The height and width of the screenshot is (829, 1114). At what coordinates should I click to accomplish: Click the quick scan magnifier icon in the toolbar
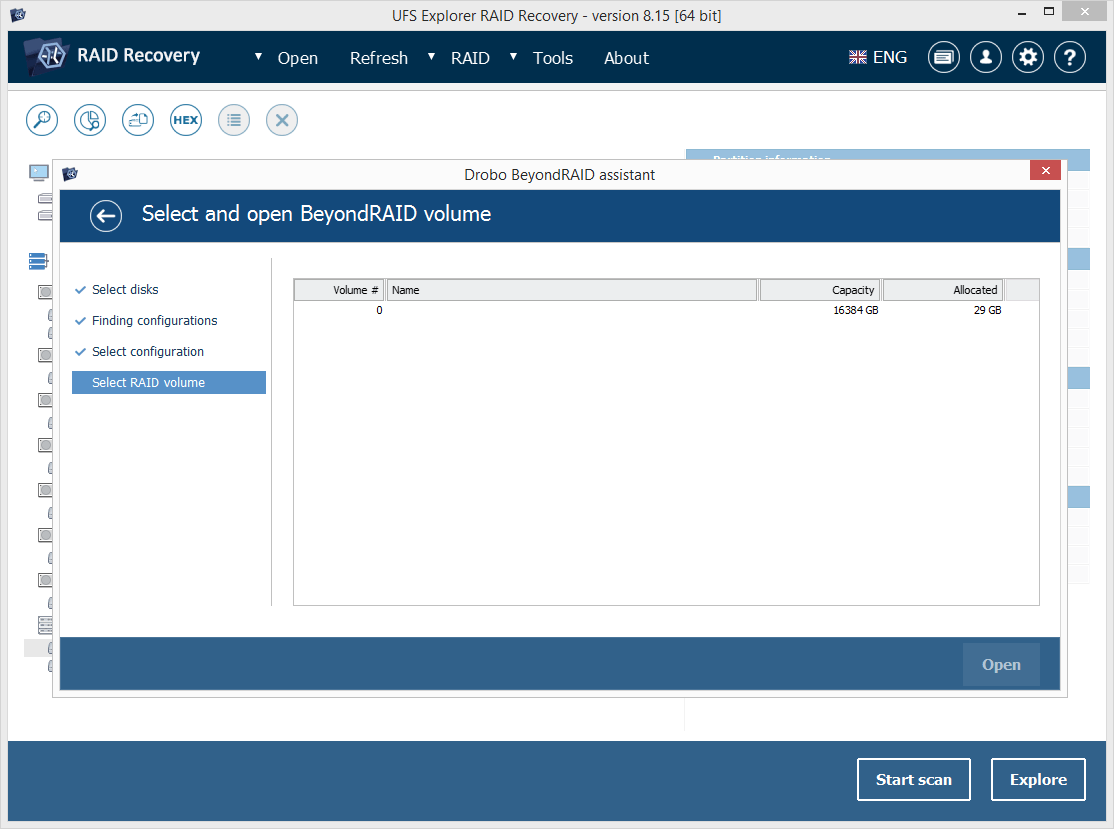(42, 120)
